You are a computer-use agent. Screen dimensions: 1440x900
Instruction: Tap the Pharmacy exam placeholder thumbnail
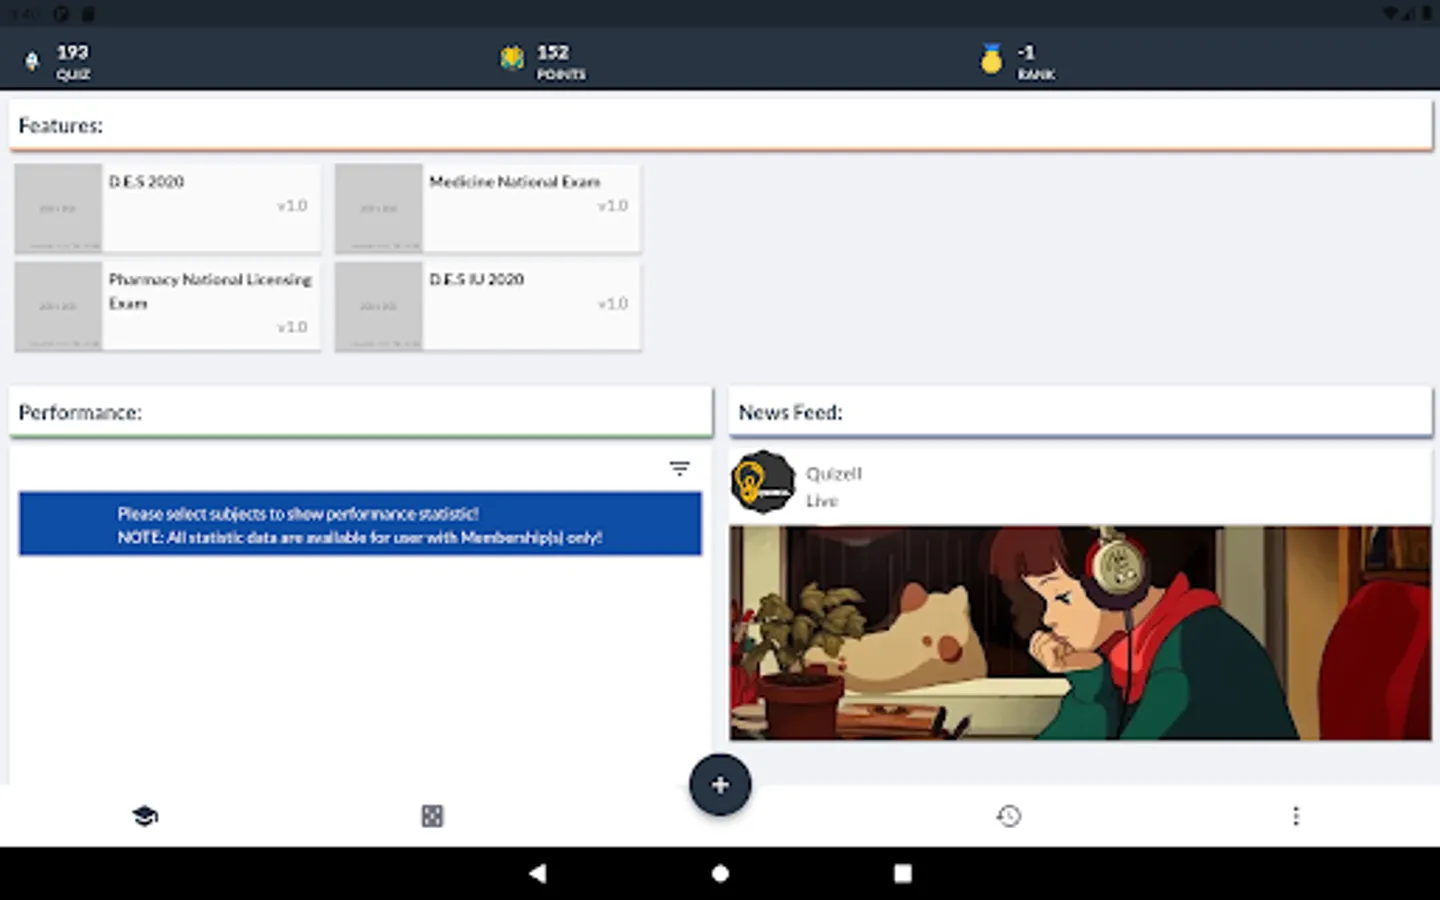pos(58,306)
